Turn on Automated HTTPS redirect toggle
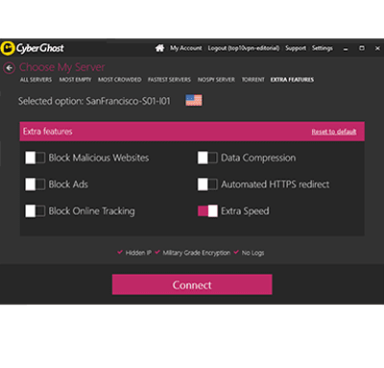Screen dimensions: 384x368 point(207,184)
